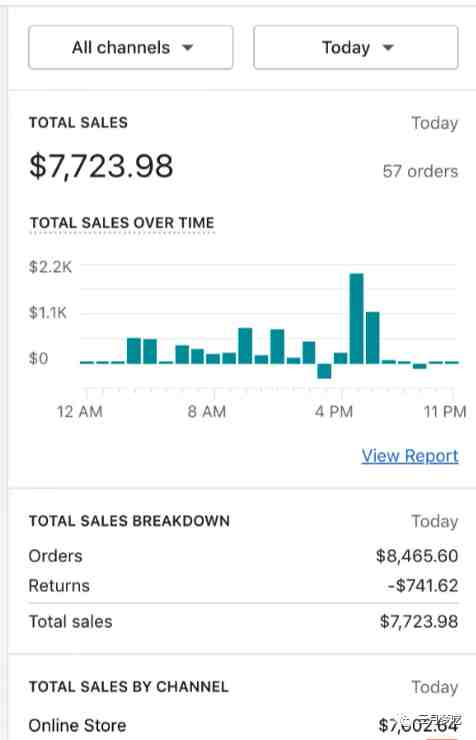Click the negative bar below zero line
The width and height of the screenshot is (476, 740).
tap(324, 371)
